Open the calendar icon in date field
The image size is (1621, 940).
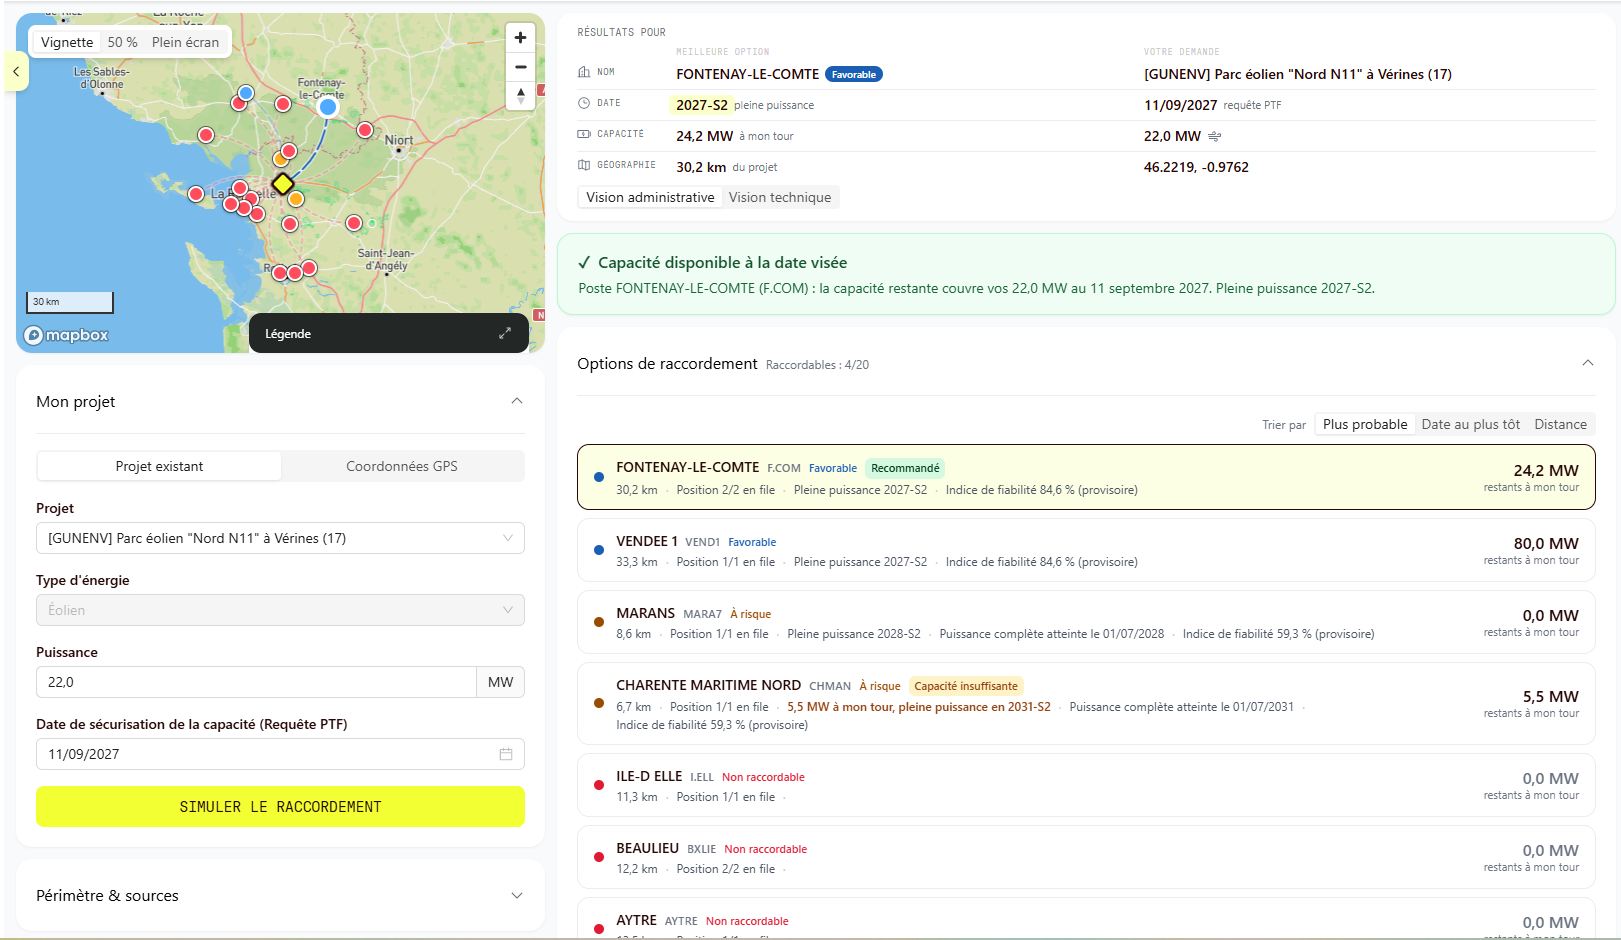(506, 754)
